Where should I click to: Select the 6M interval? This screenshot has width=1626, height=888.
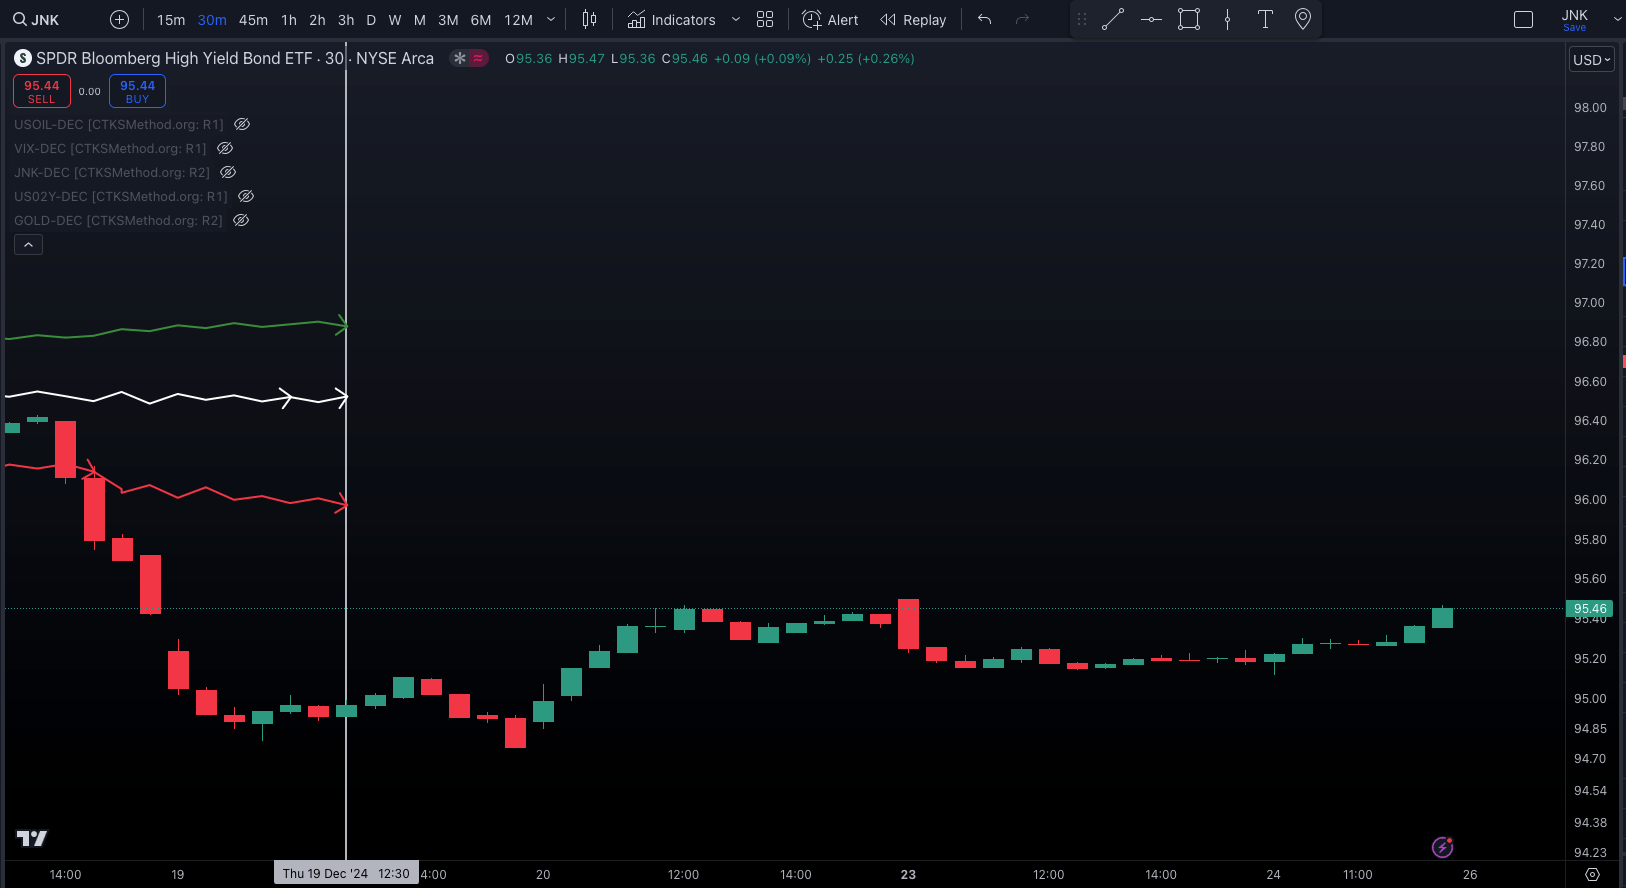(481, 20)
